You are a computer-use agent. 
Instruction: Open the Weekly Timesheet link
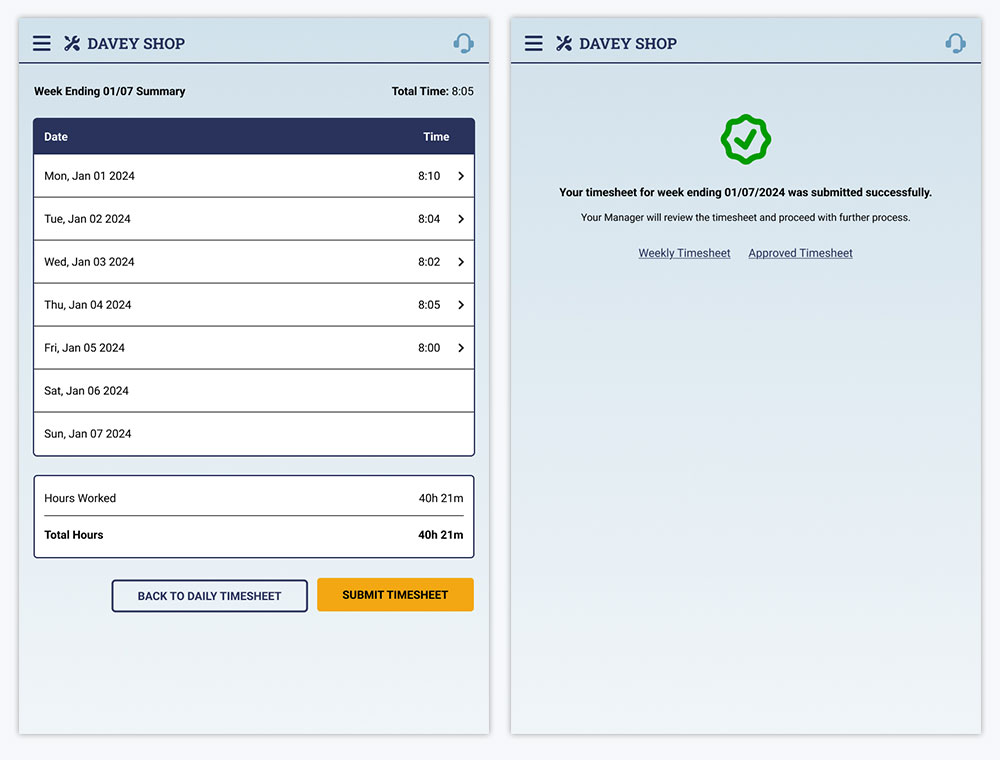[x=684, y=253]
